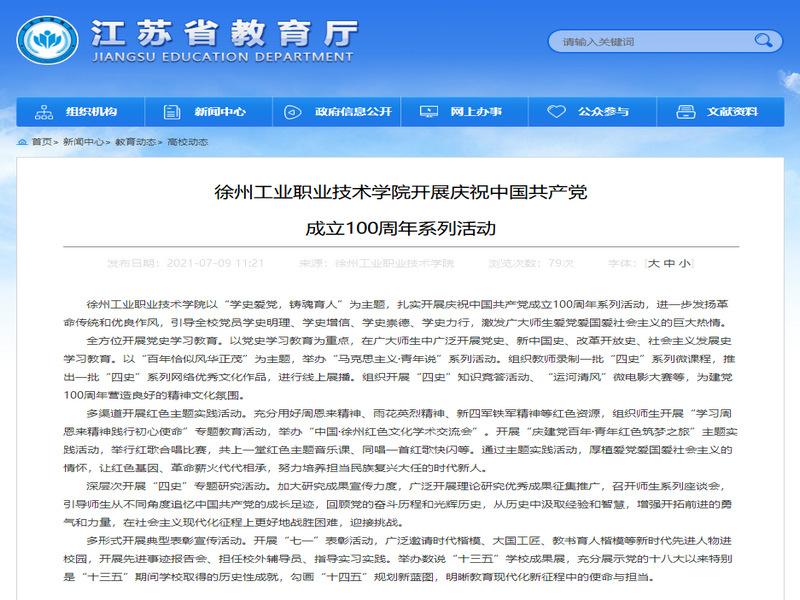
Task: Open 高校动态 breadcrumb link
Action: [x=187, y=142]
